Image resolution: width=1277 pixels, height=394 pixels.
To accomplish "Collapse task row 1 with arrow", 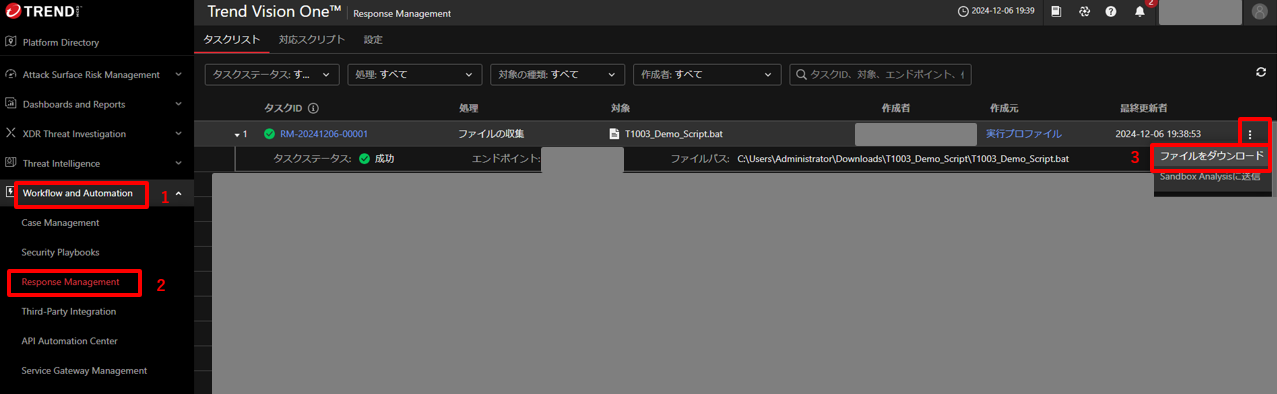I will (238, 134).
